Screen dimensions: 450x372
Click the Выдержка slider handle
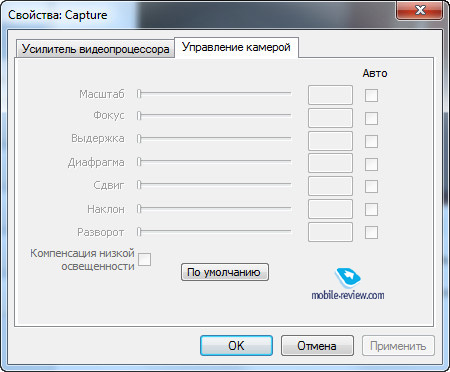click(139, 138)
